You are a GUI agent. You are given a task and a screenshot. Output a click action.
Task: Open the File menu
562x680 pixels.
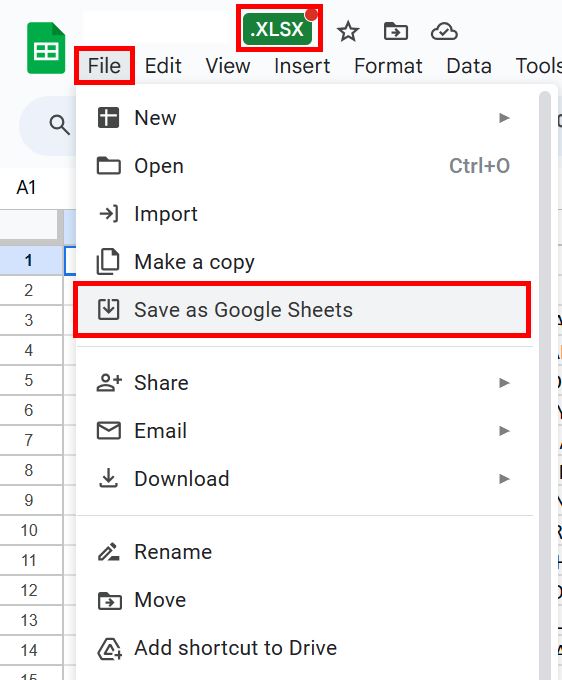click(x=104, y=66)
